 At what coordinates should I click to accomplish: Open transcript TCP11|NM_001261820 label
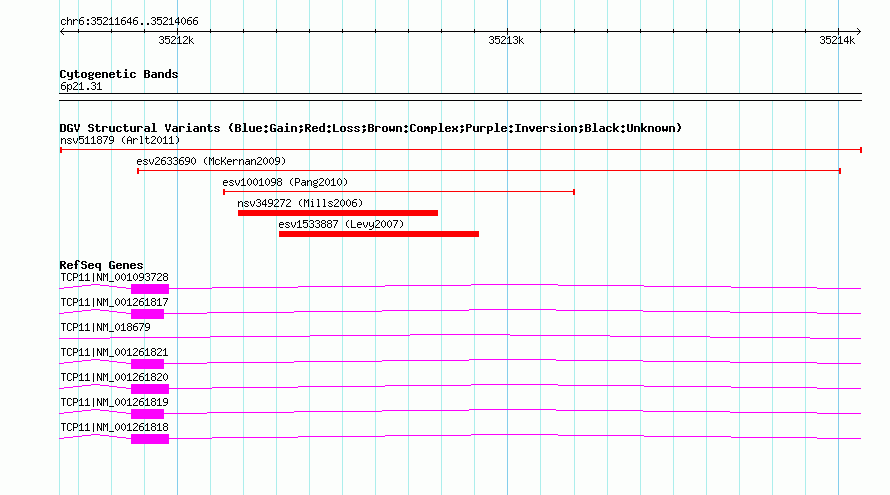tap(115, 377)
